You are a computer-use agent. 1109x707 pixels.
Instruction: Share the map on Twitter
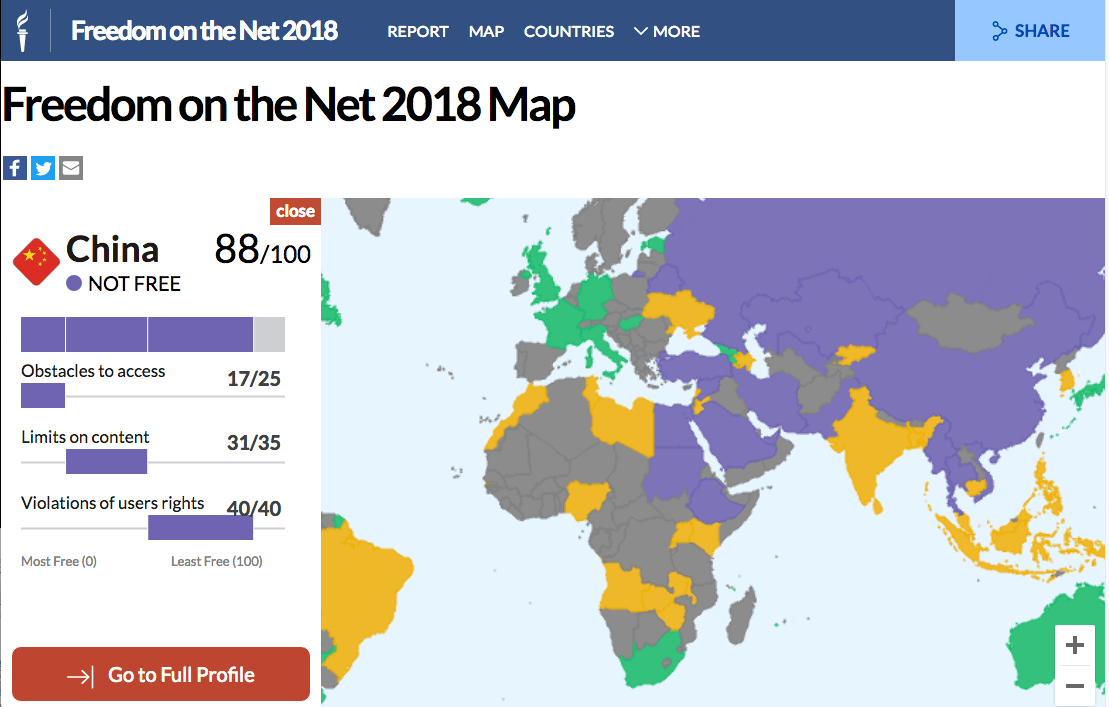coord(43,168)
